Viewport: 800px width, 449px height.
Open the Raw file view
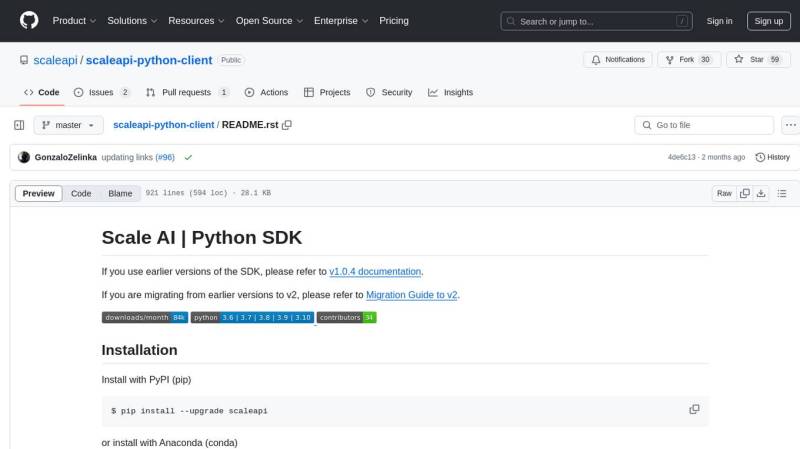click(x=724, y=193)
